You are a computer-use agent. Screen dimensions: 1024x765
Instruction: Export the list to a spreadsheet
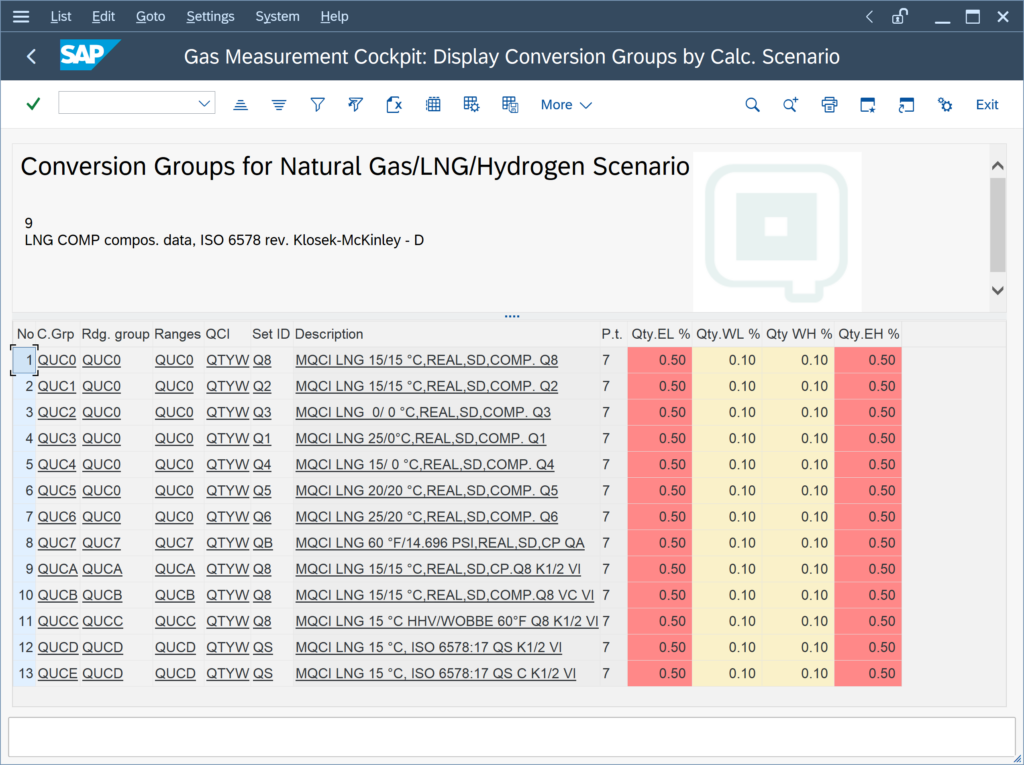coord(394,105)
